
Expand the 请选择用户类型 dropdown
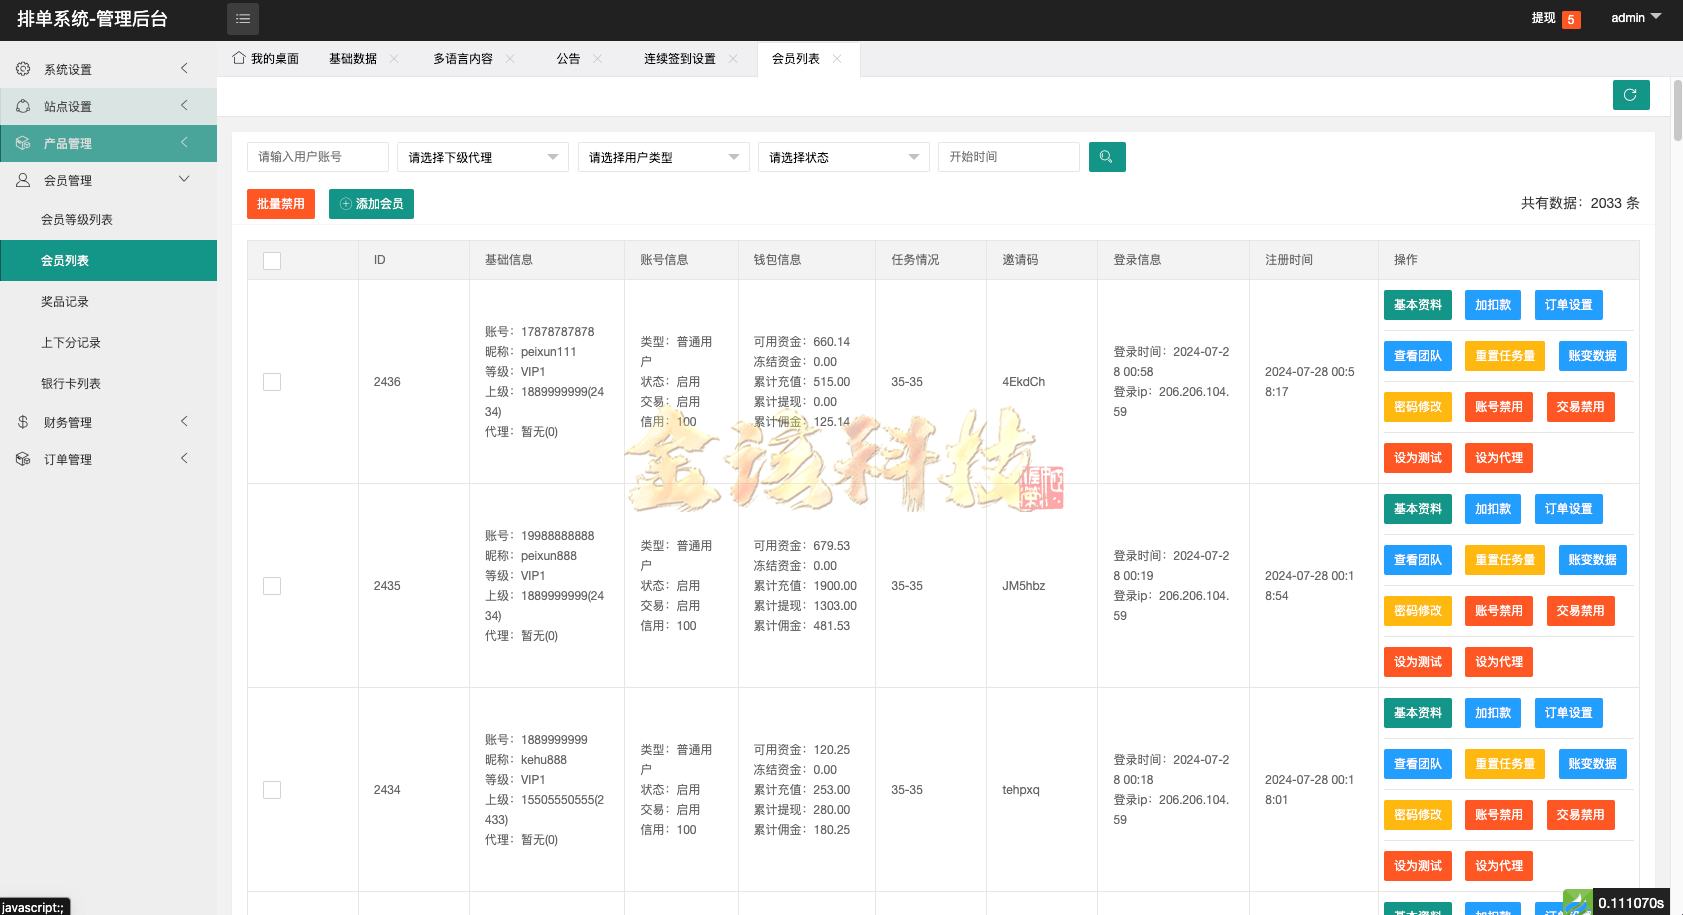point(663,156)
